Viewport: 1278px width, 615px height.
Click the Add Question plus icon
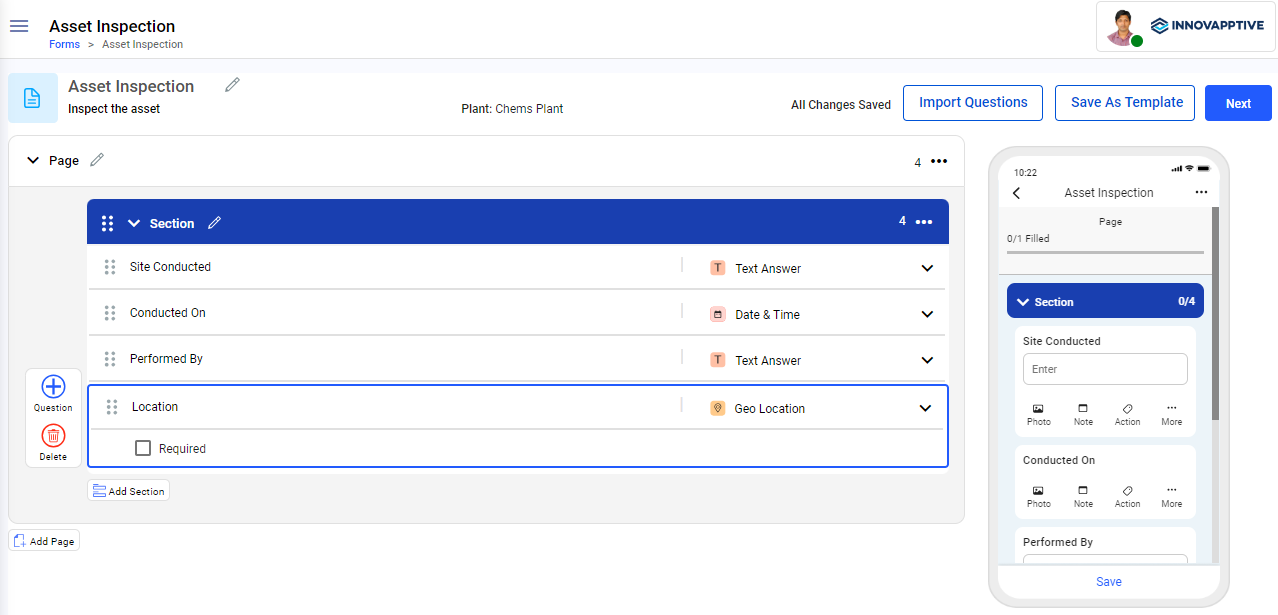click(53, 387)
